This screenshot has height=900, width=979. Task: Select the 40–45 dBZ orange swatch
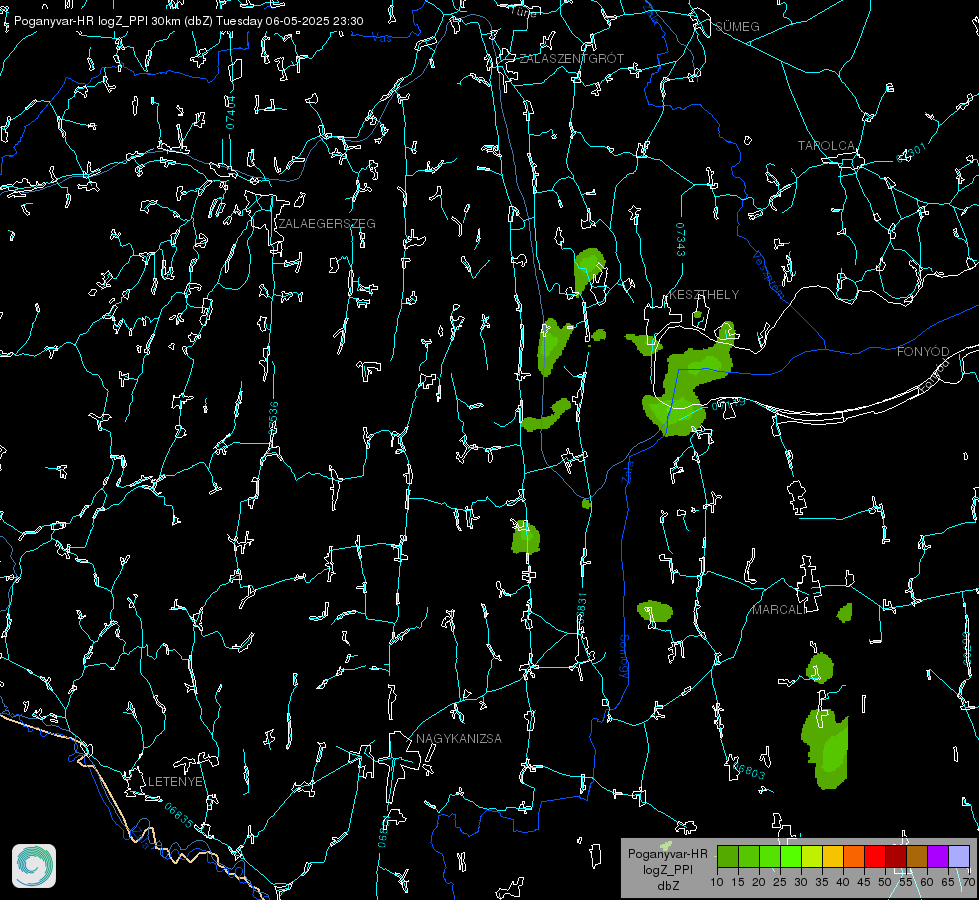coord(854,856)
